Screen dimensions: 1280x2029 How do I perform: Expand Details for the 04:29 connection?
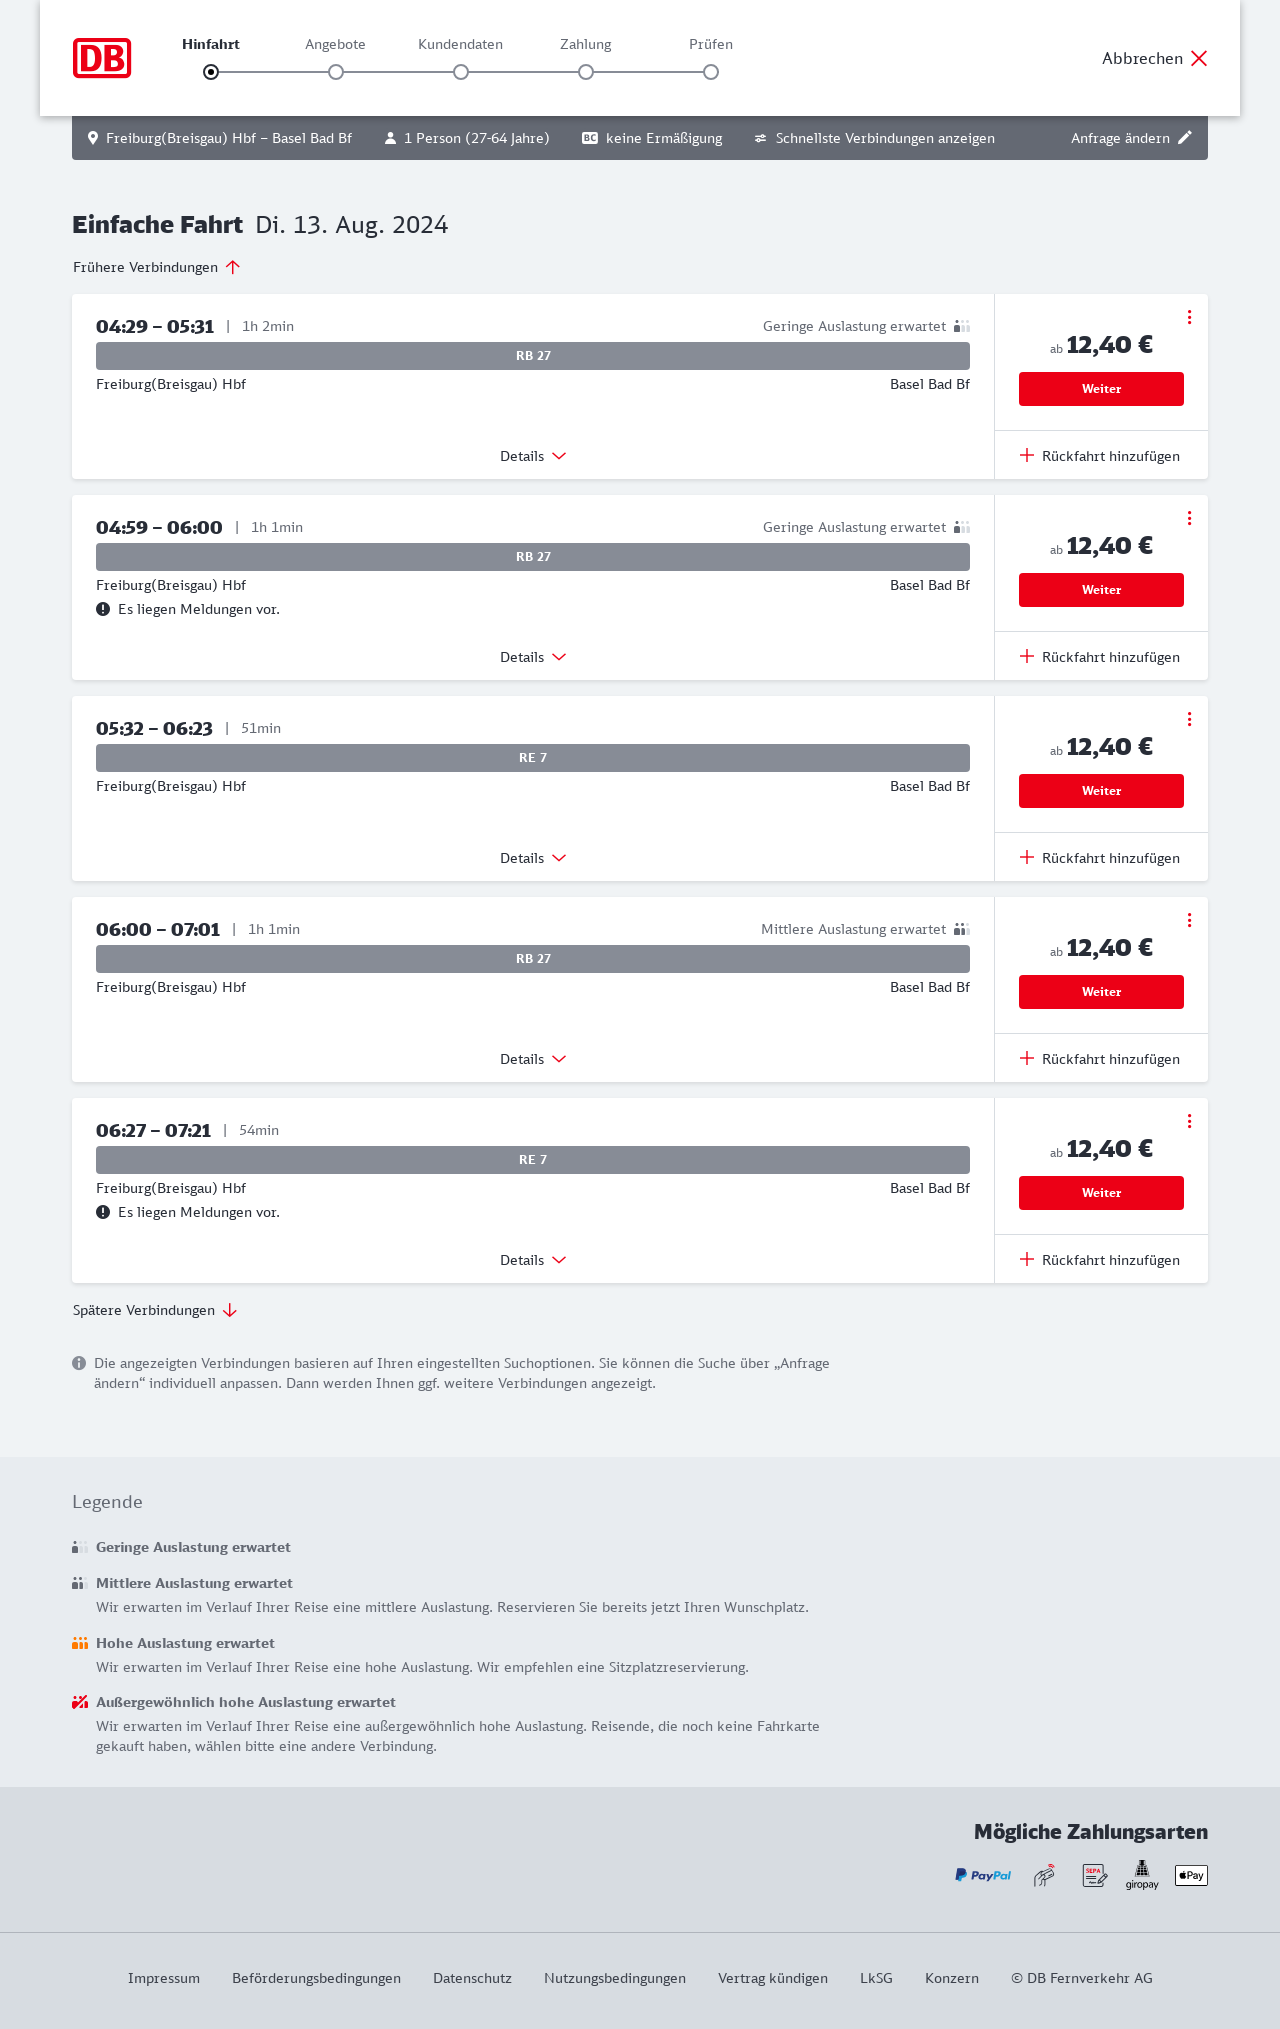533,456
